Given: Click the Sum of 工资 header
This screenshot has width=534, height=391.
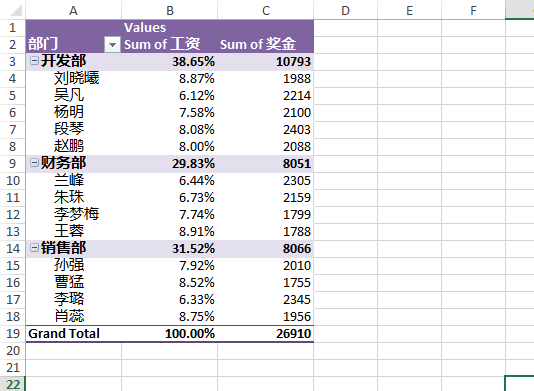Looking at the screenshot, I should pos(170,45).
